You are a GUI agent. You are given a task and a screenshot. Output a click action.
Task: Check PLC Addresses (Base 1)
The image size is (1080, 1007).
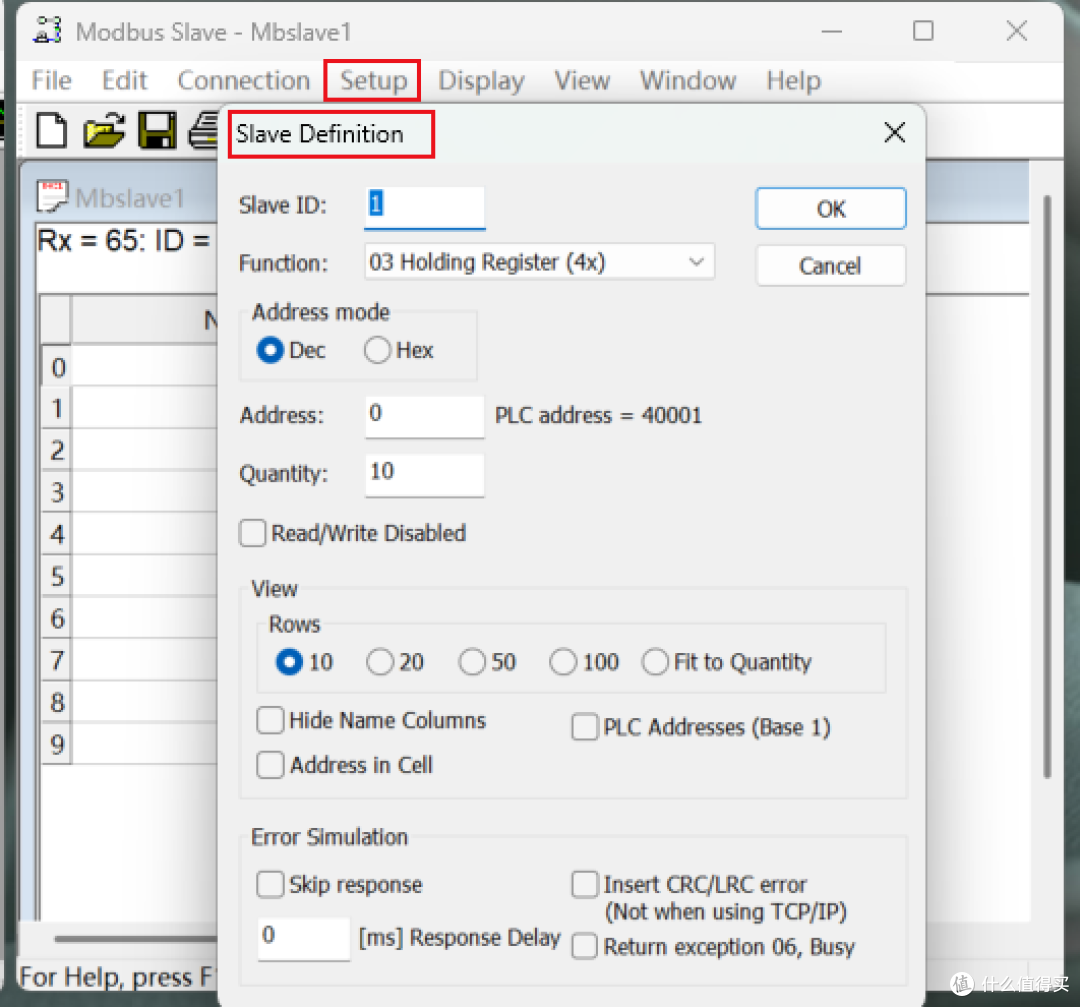pos(585,727)
